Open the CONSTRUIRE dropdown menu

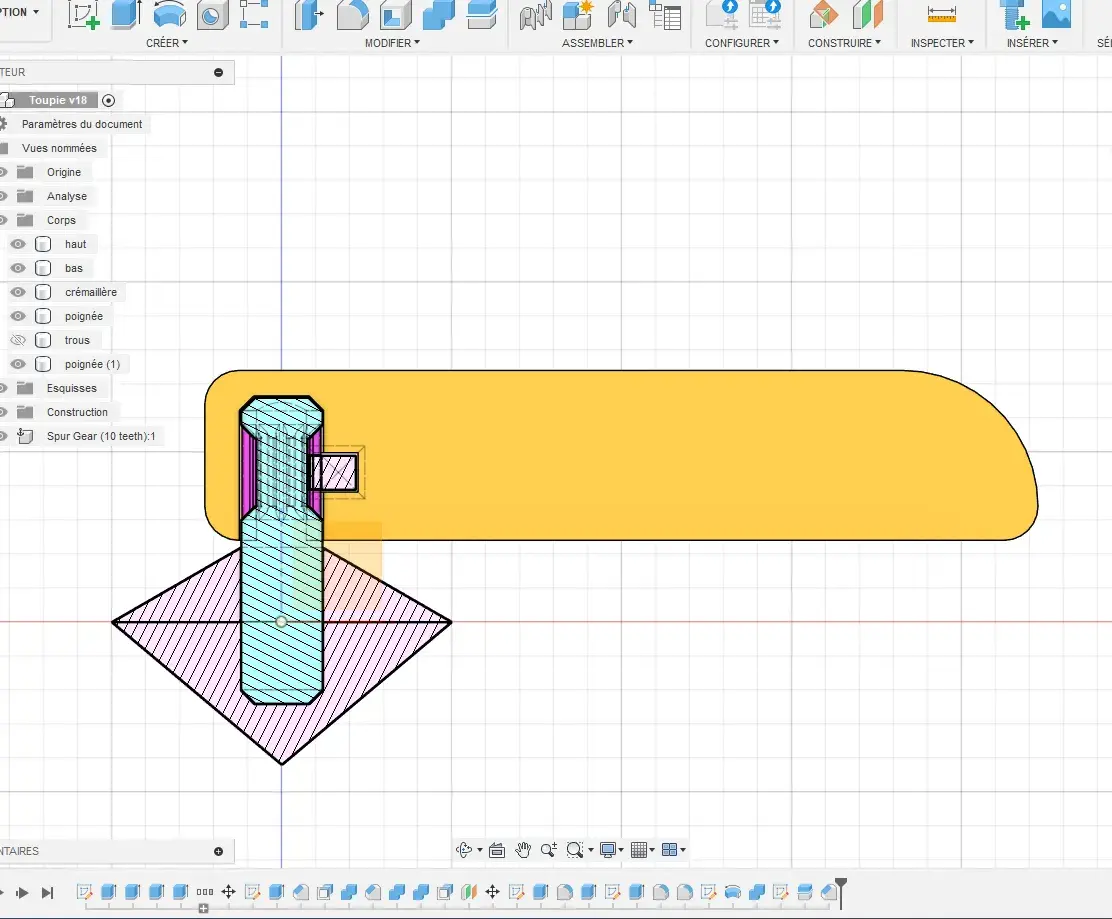844,43
